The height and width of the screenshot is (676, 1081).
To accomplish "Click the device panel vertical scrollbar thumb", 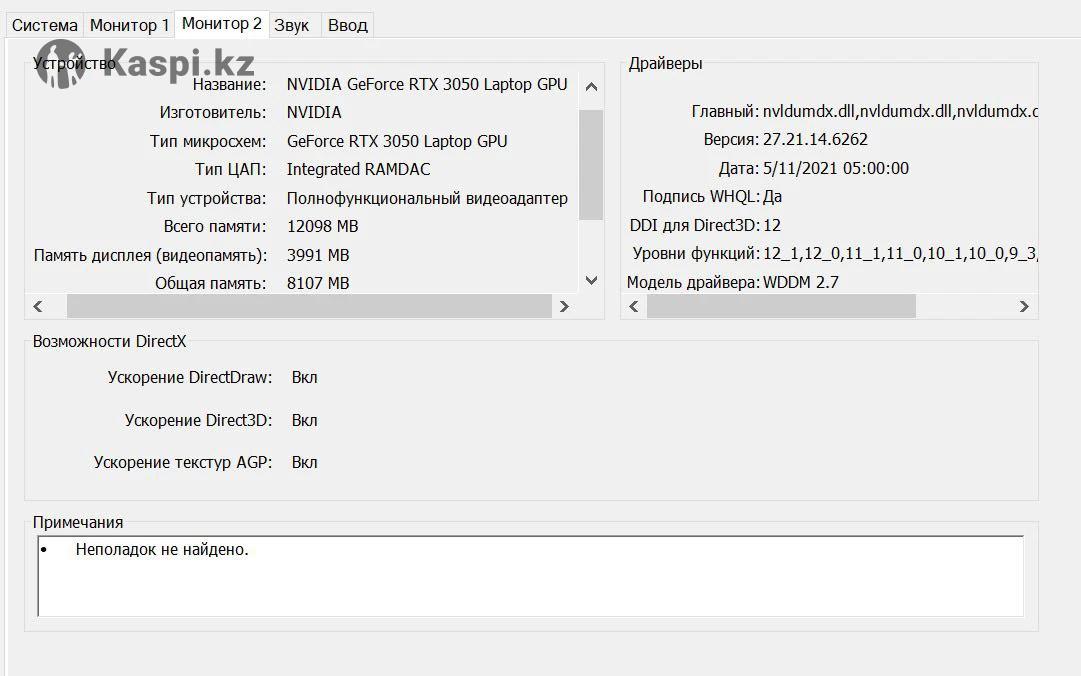I will 592,165.
